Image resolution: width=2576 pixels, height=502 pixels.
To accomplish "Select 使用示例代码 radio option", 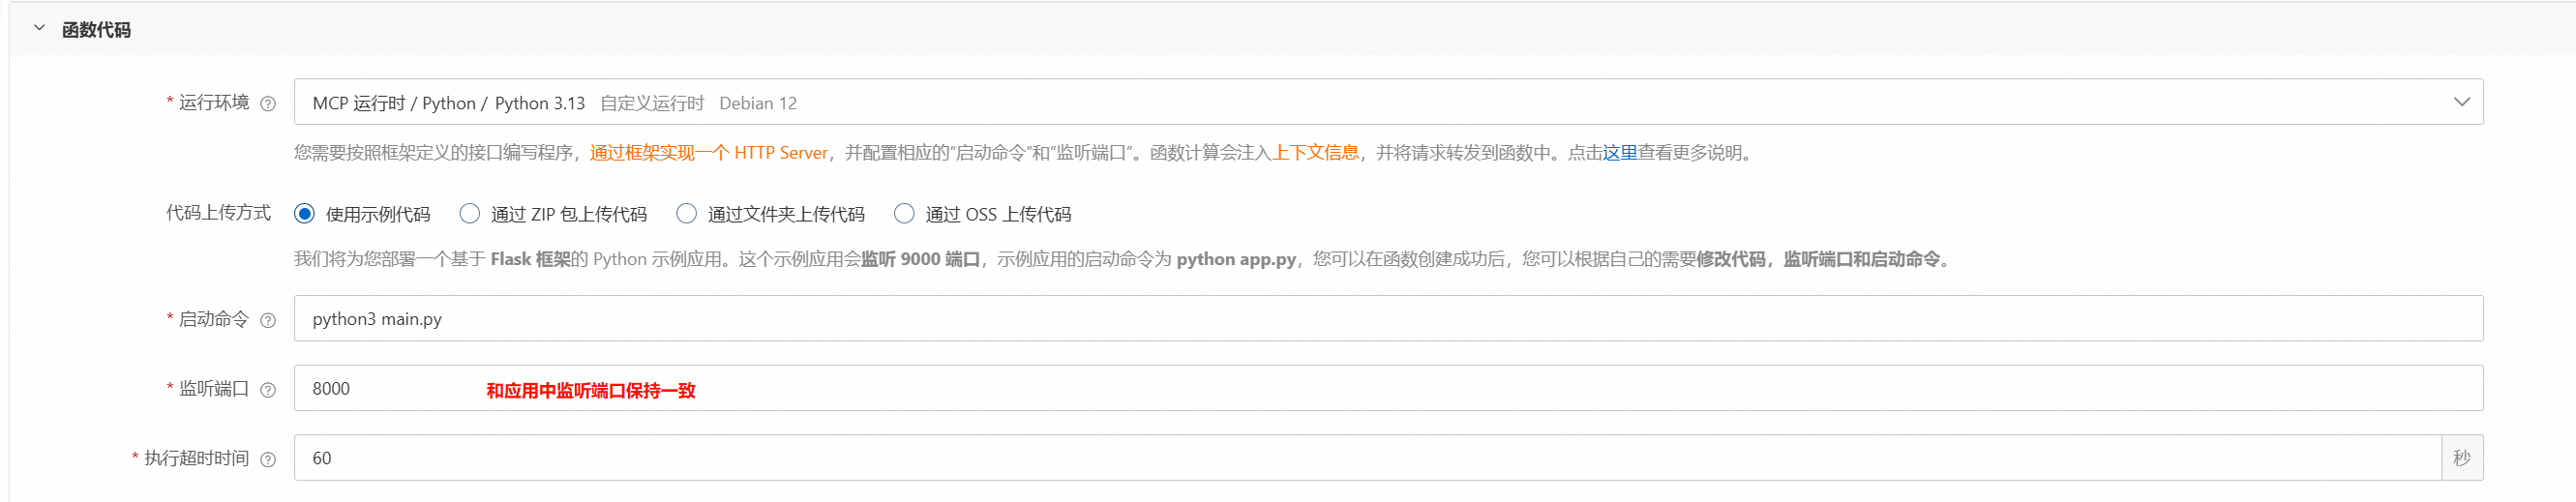I will (305, 214).
